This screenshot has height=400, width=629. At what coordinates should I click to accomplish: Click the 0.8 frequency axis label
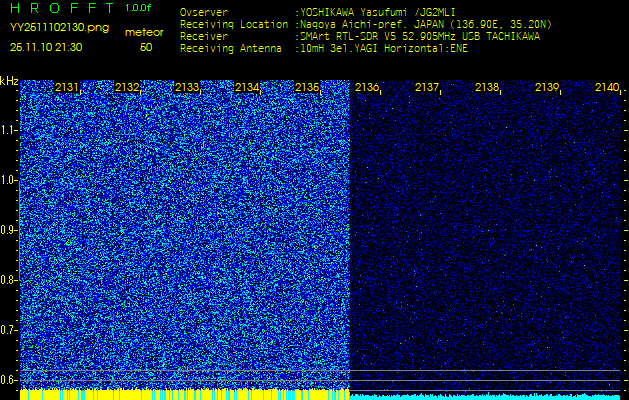[8, 280]
